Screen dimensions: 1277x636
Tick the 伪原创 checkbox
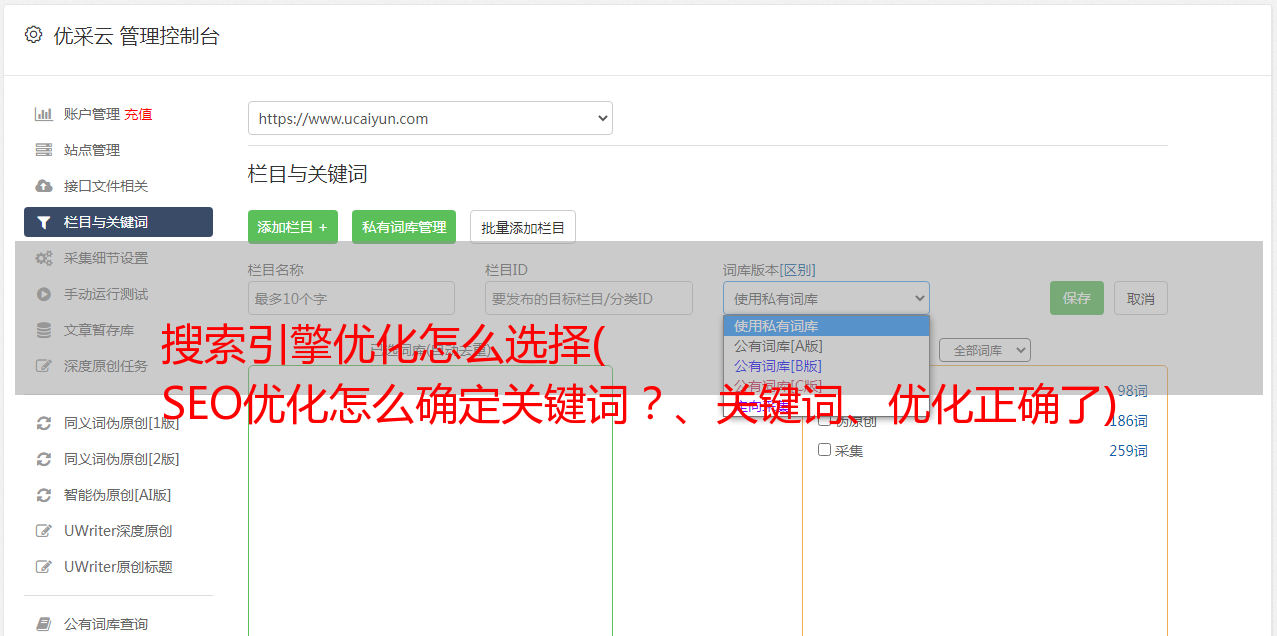coord(825,420)
